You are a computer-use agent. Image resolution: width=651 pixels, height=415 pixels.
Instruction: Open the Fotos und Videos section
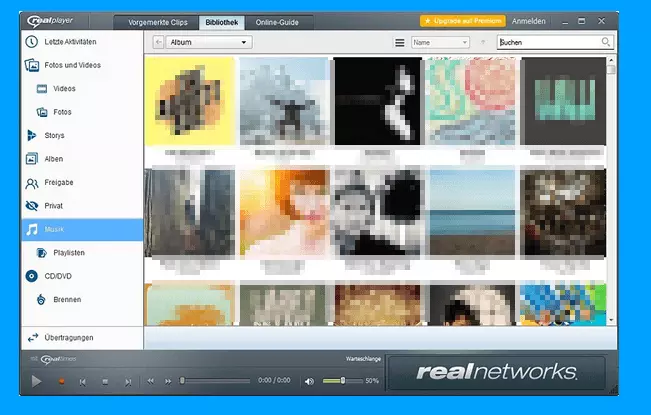point(82,65)
